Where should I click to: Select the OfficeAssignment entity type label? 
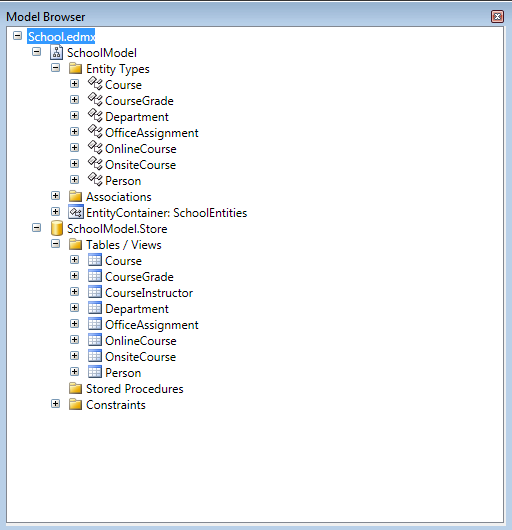pyautogui.click(x=152, y=133)
